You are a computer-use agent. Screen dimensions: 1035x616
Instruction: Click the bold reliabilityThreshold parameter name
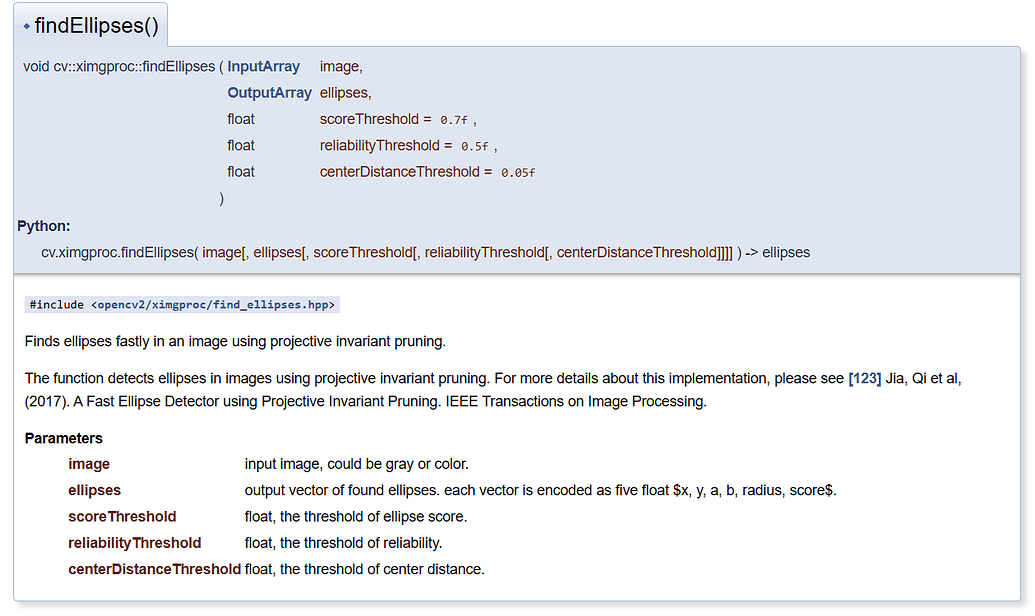pyautogui.click(x=135, y=543)
